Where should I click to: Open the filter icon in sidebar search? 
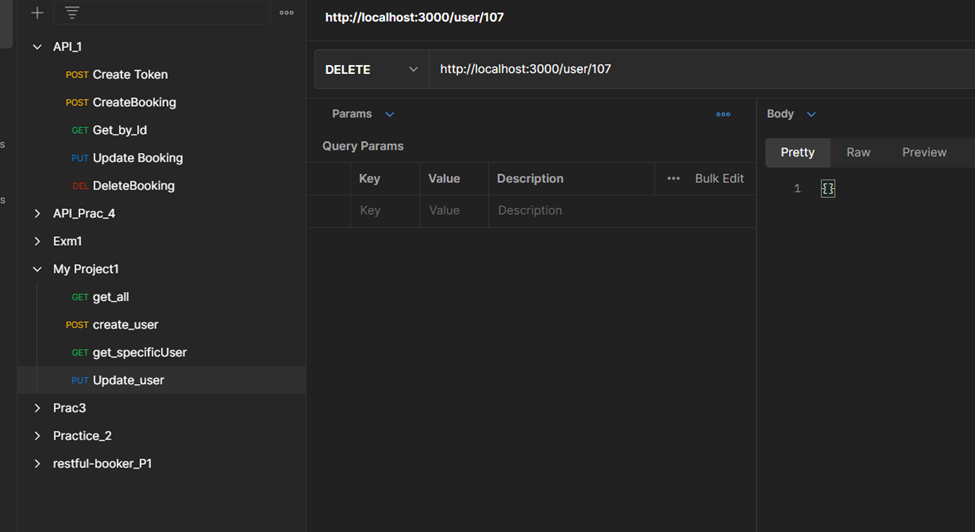click(x=72, y=12)
